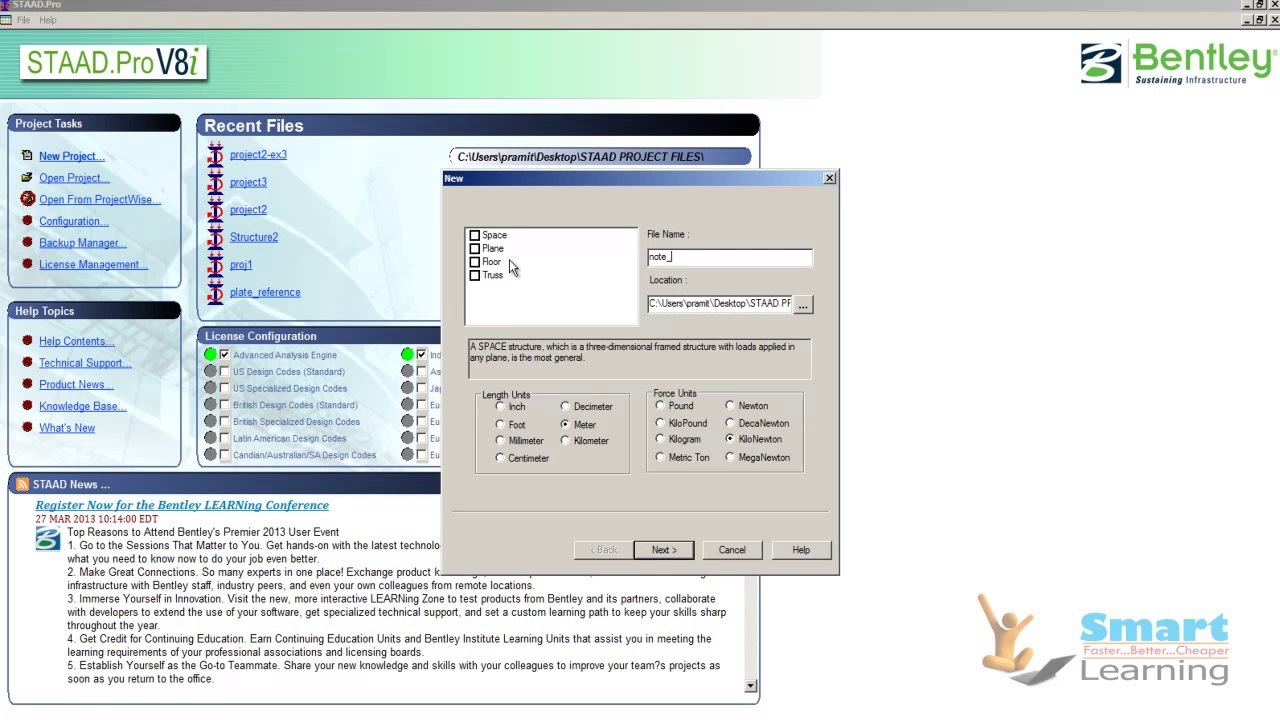Select Decimeter length unit
Screen dimensions: 1280x720
coord(565,406)
